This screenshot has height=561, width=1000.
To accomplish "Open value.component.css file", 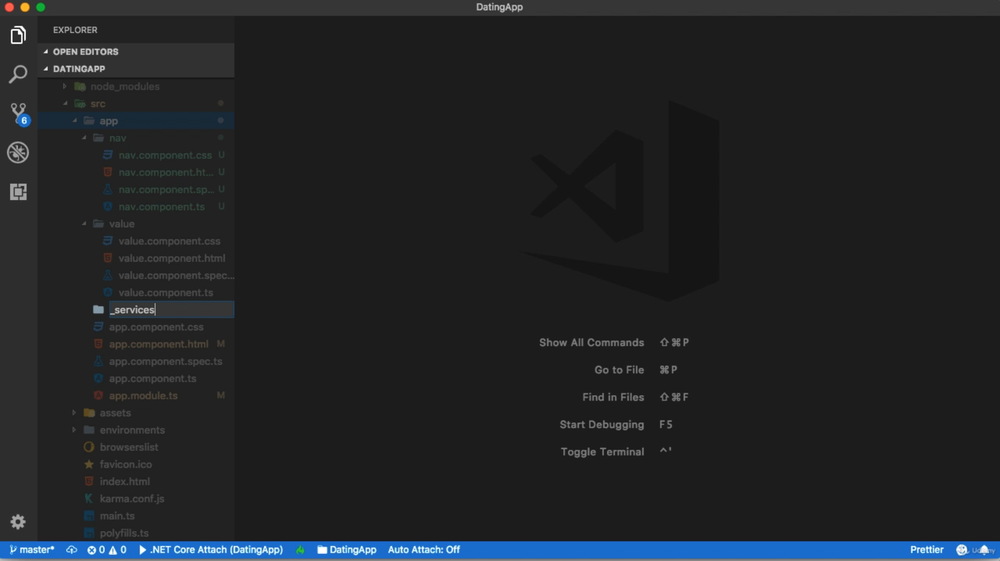I will (169, 241).
